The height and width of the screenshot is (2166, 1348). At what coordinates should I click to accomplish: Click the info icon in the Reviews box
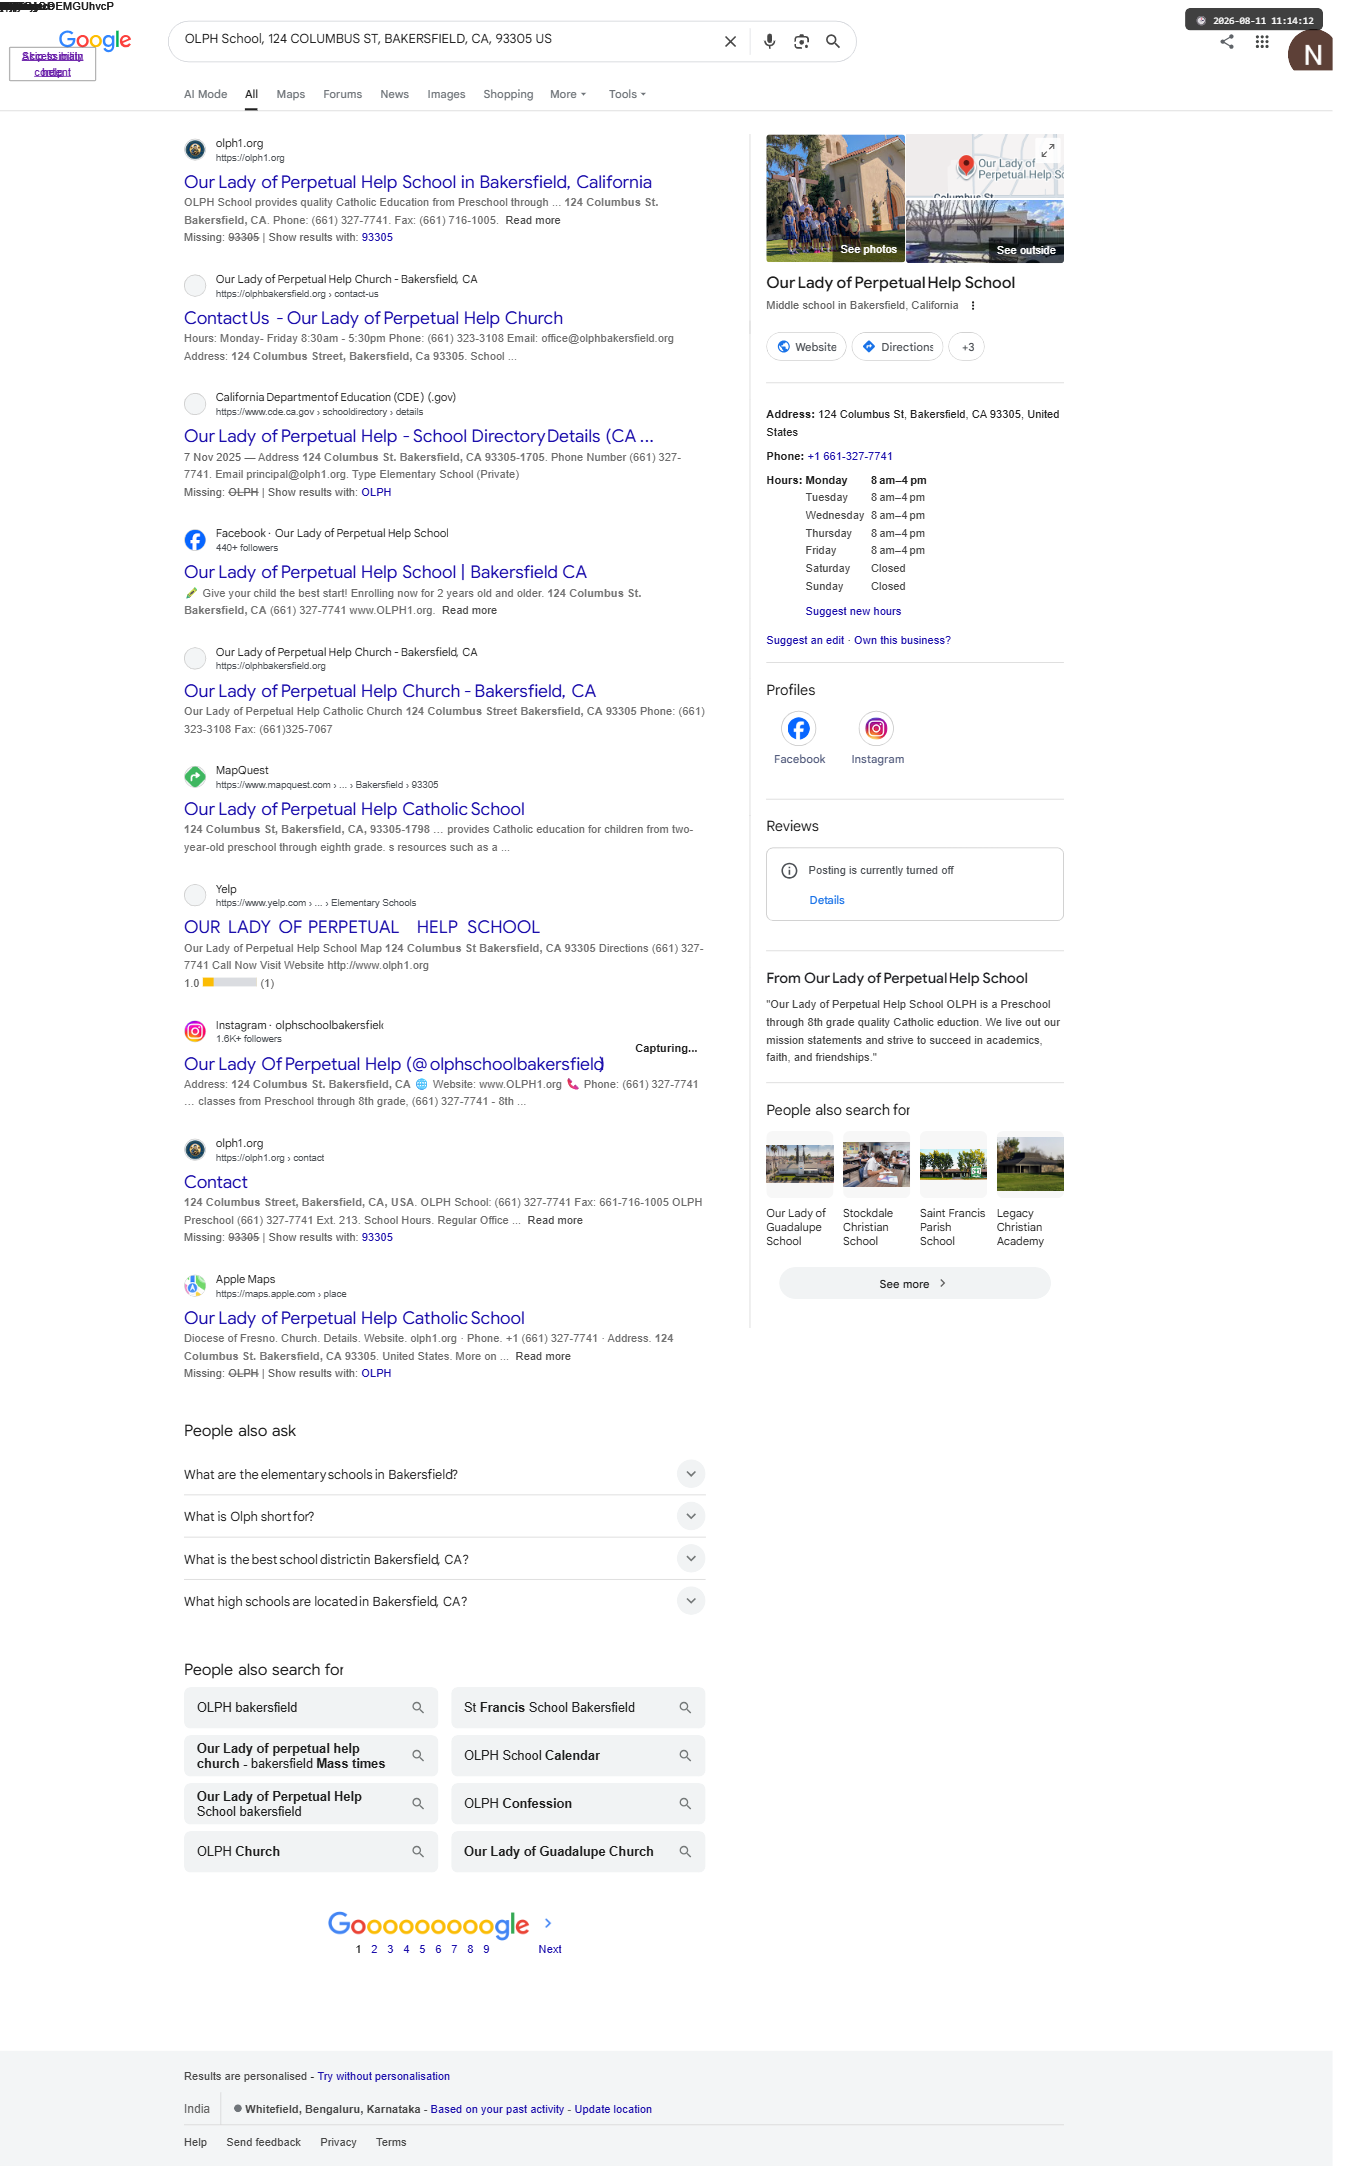pos(789,871)
